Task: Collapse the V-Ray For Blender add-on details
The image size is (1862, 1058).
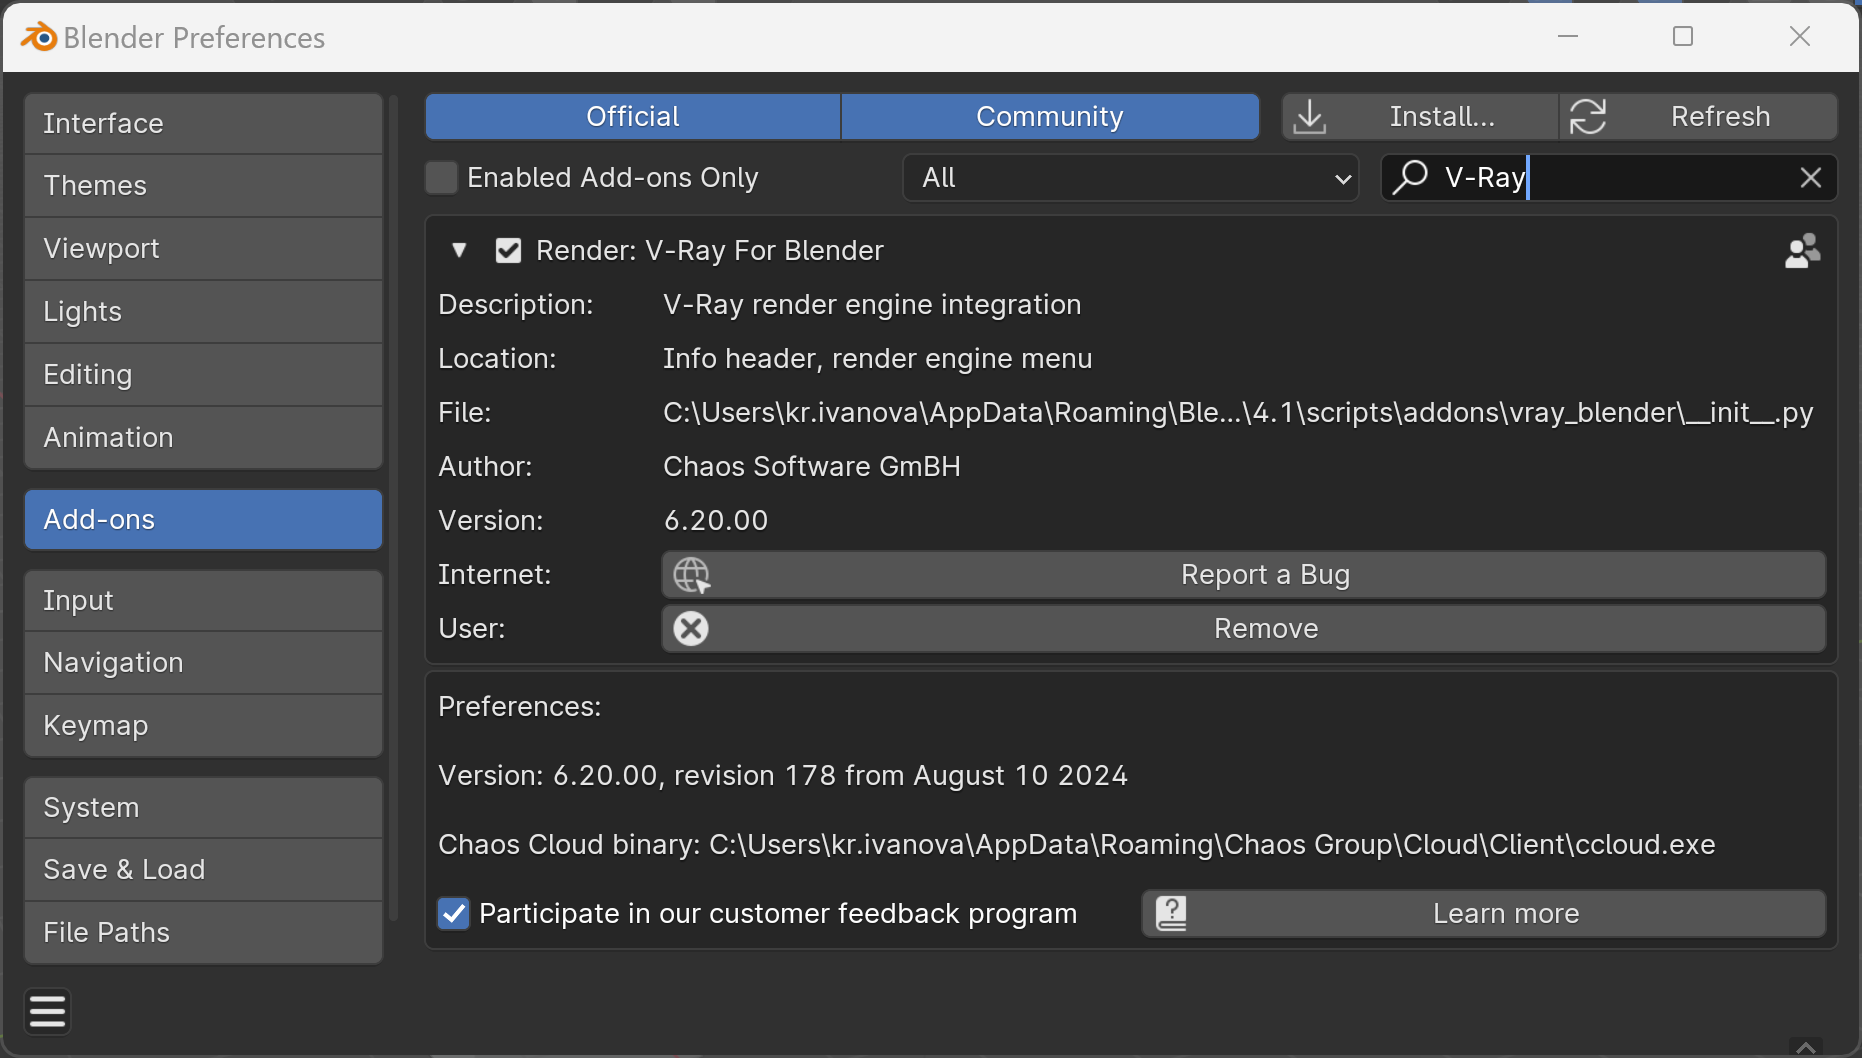Action: click(x=459, y=250)
